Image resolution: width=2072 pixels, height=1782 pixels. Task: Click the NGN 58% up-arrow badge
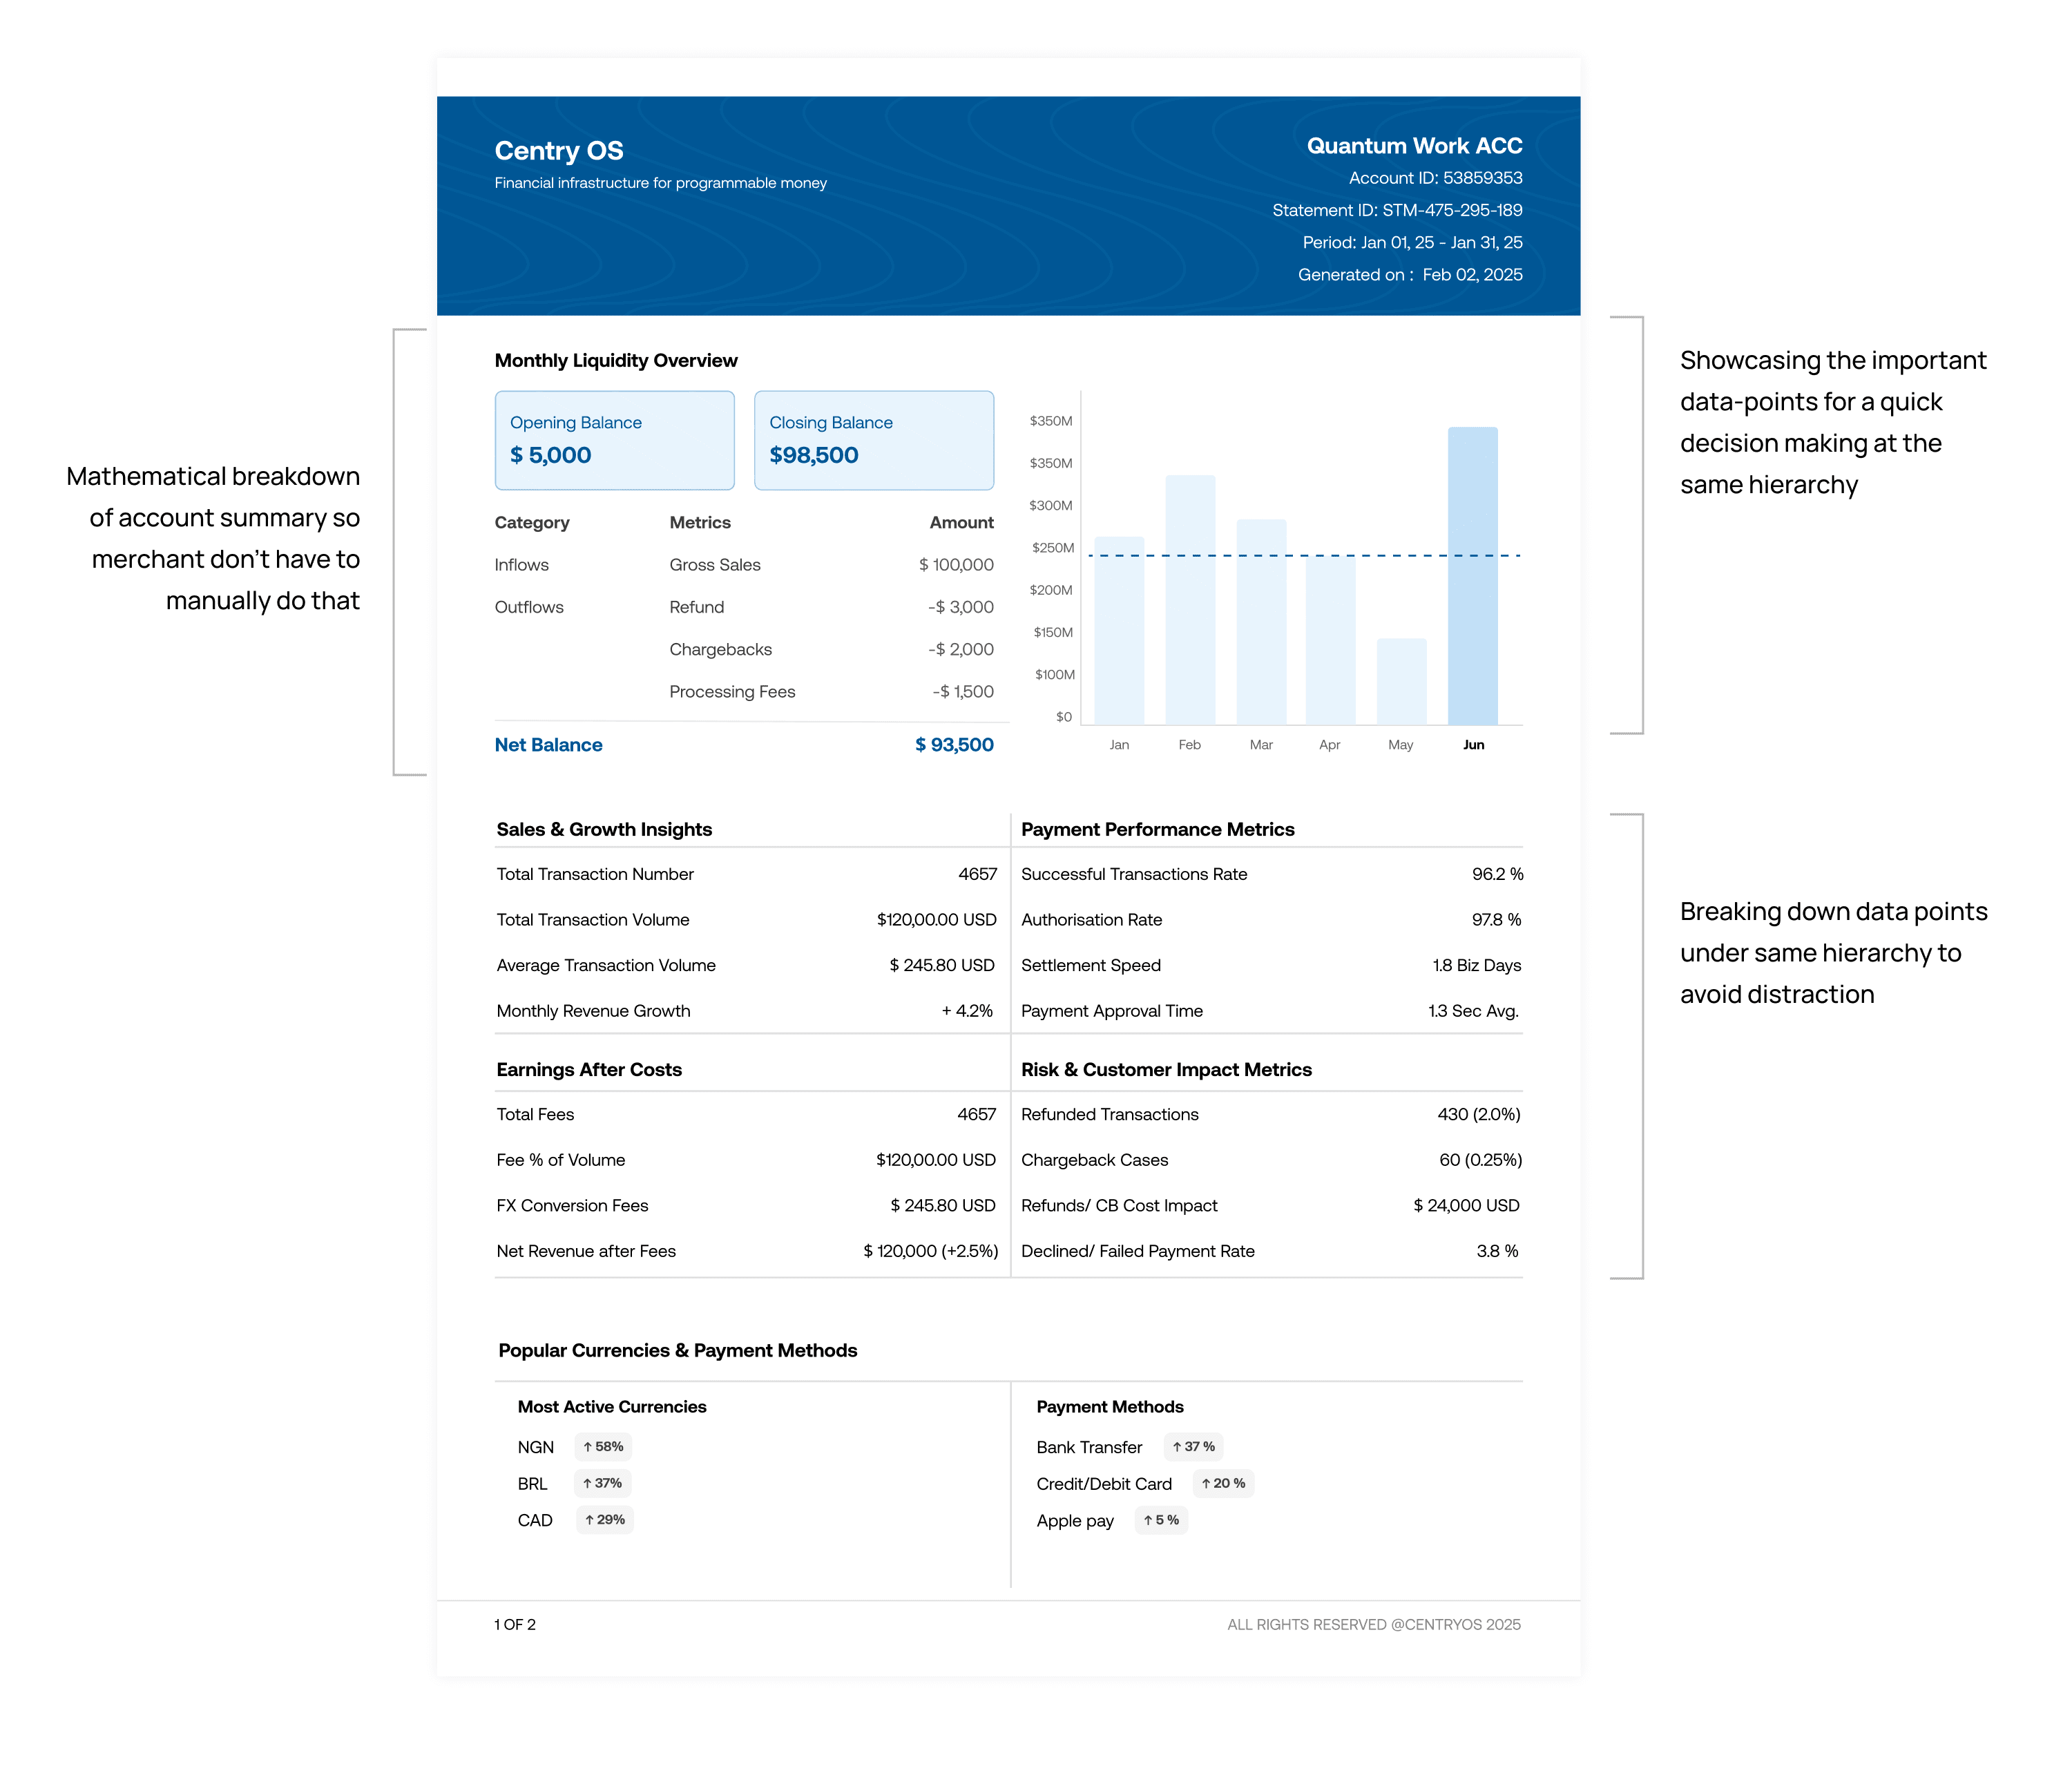603,1447
